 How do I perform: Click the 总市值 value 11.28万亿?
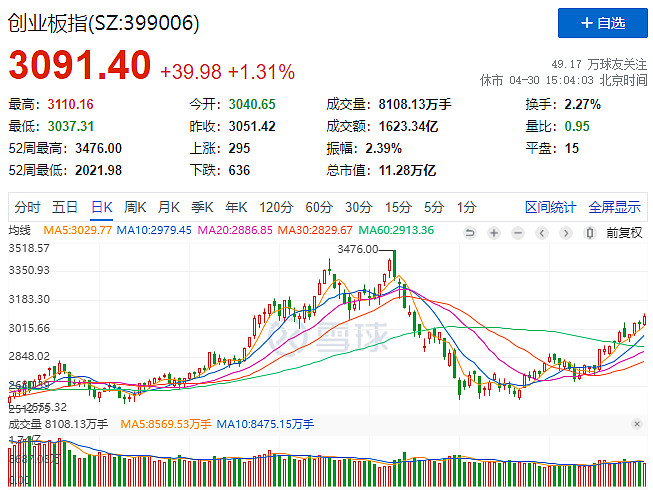pos(407,170)
